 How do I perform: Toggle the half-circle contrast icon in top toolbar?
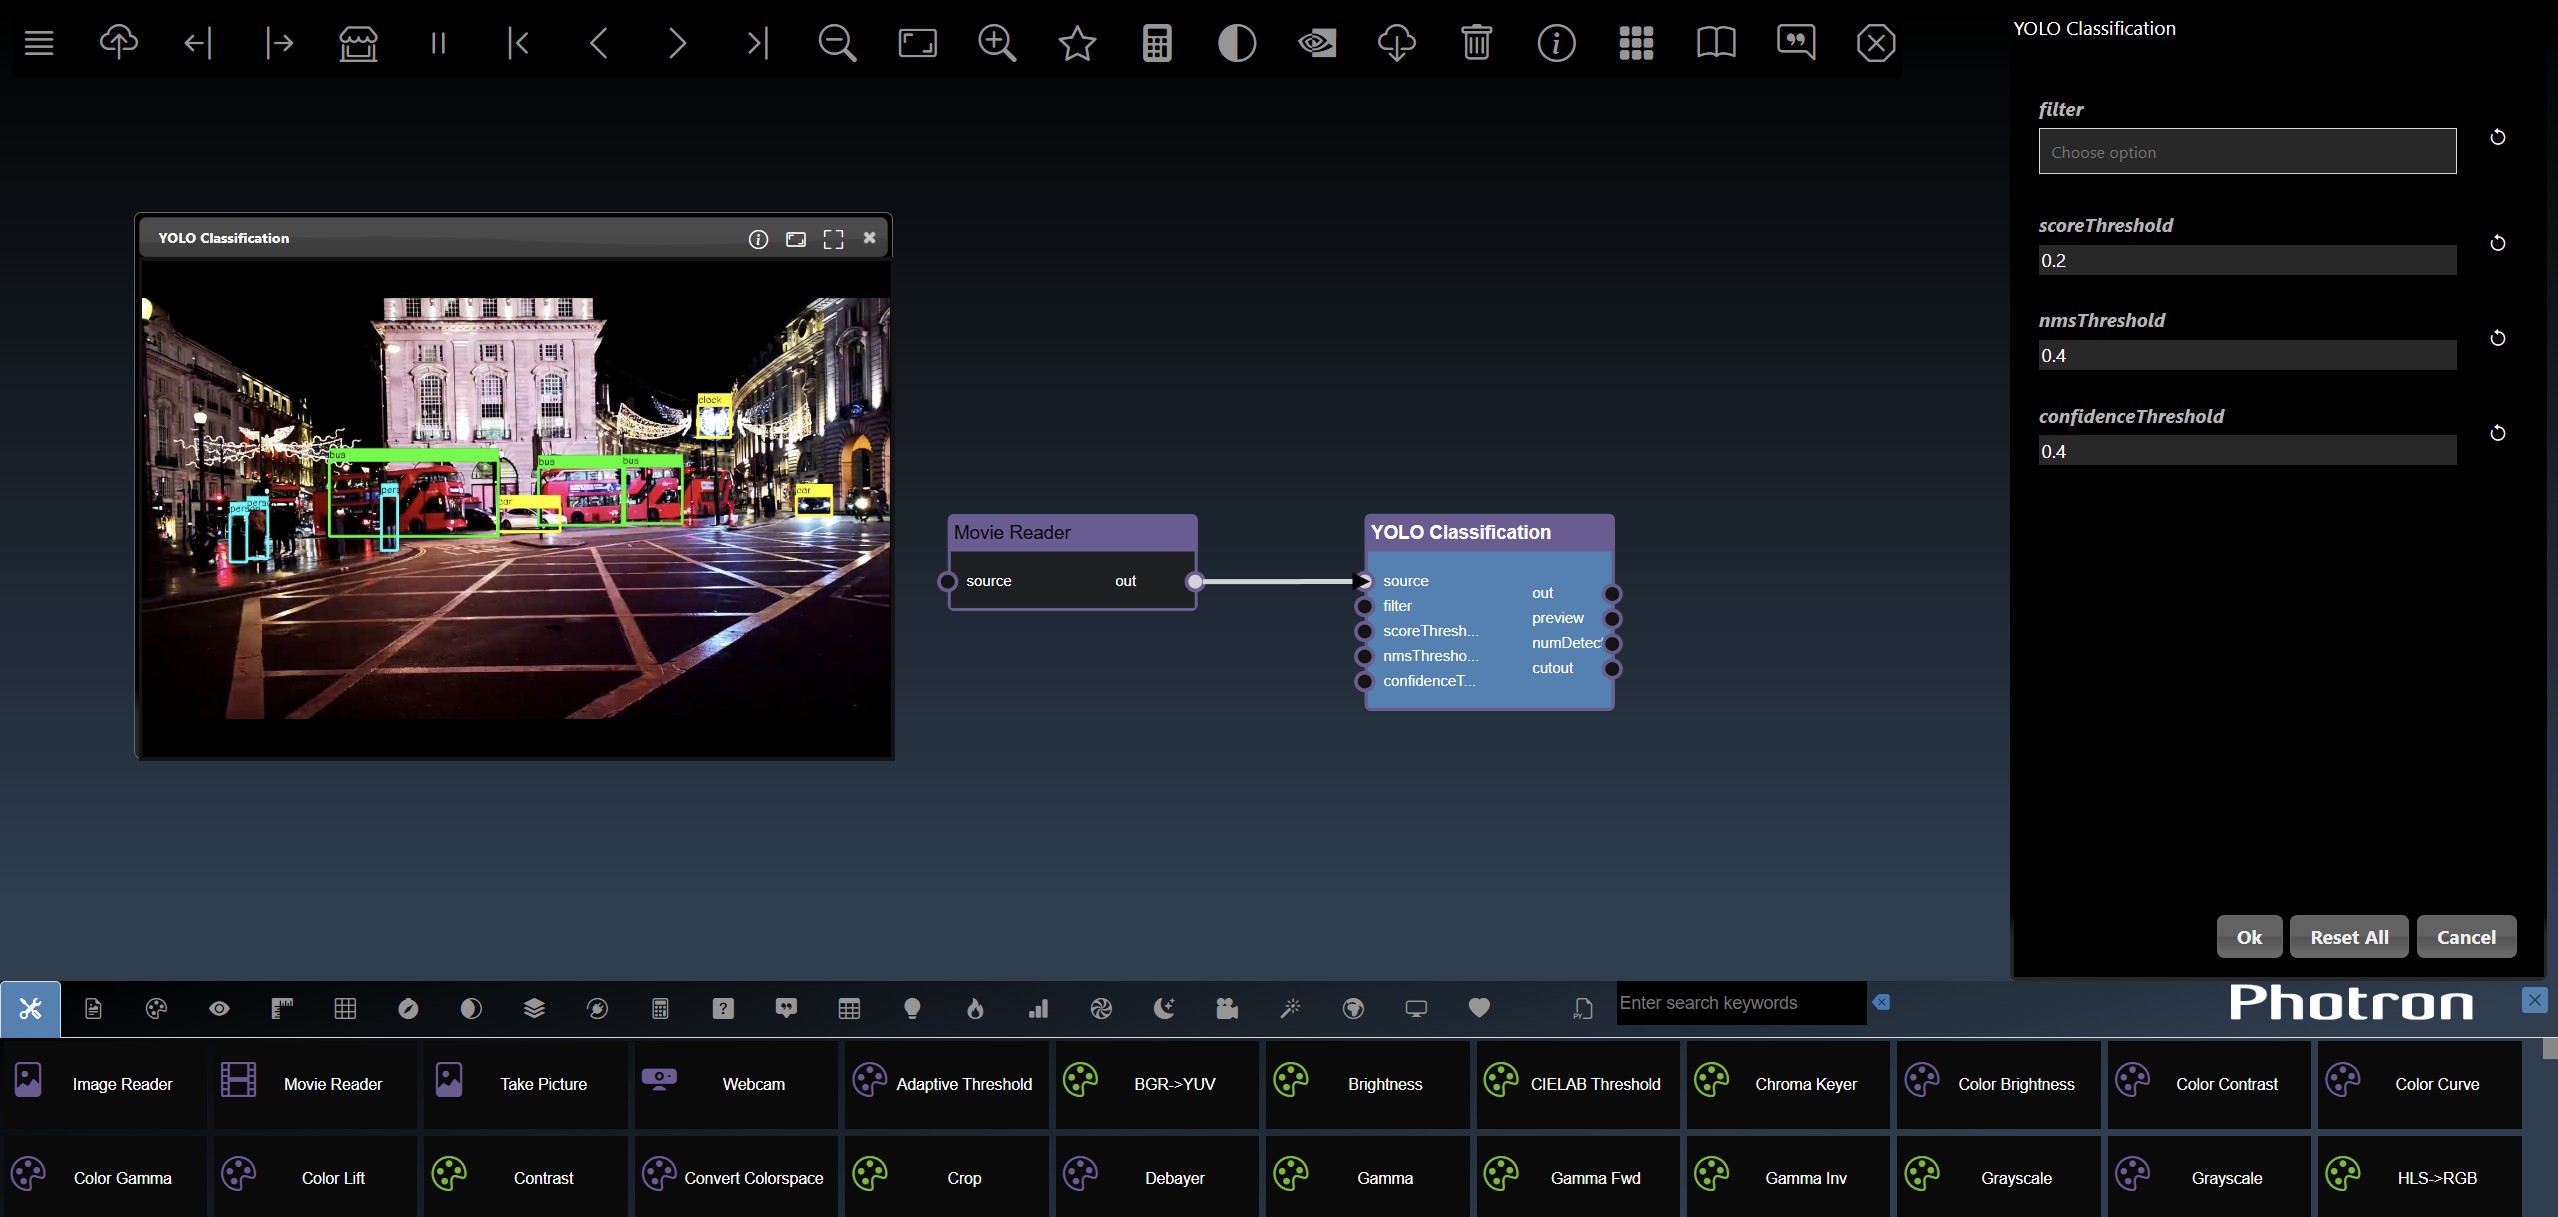click(x=1237, y=43)
